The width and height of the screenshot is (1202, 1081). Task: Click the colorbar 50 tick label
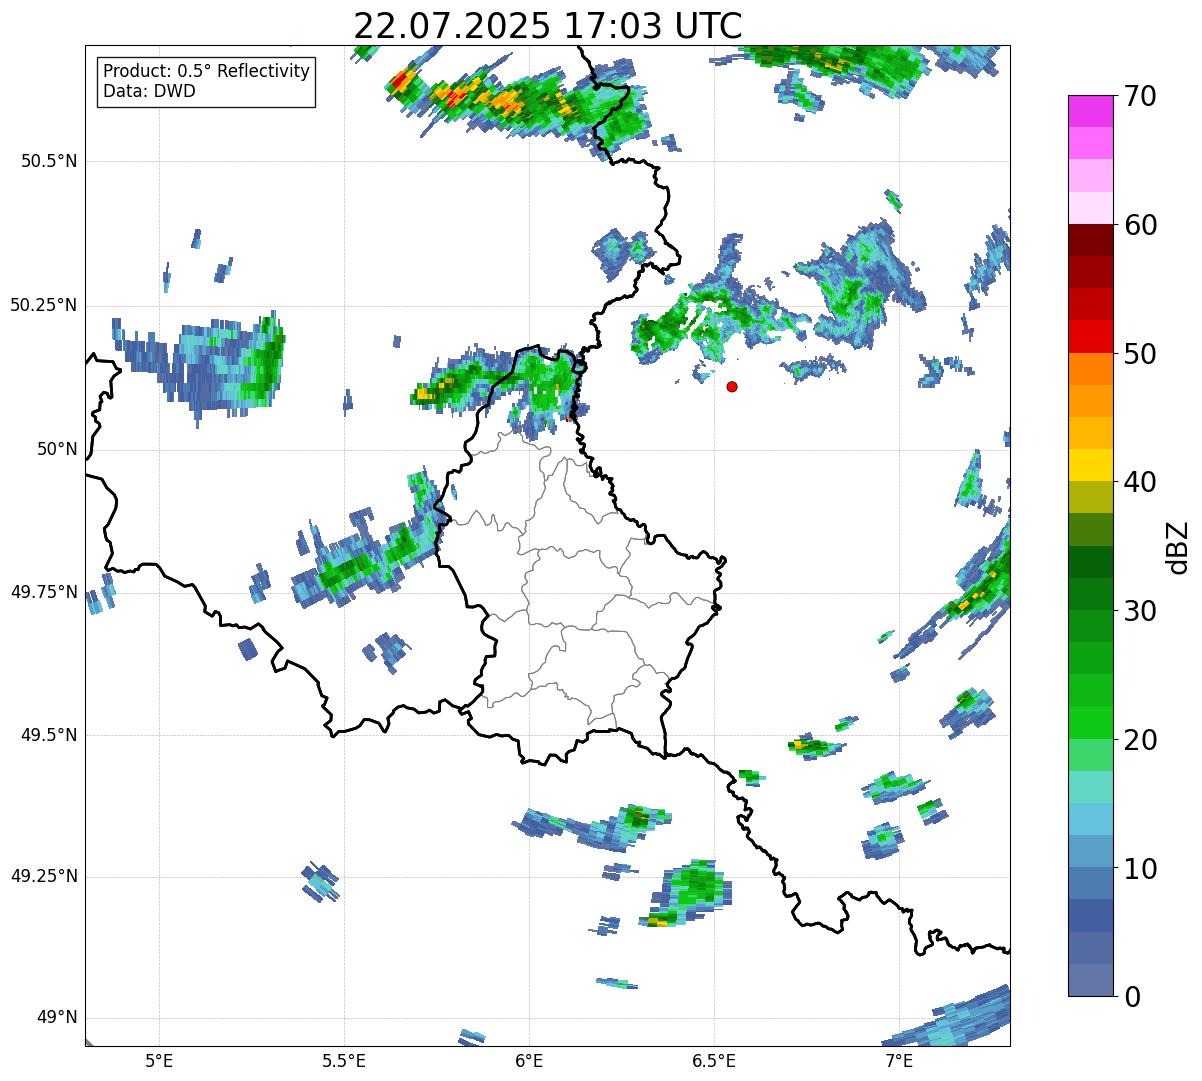pyautogui.click(x=1140, y=354)
